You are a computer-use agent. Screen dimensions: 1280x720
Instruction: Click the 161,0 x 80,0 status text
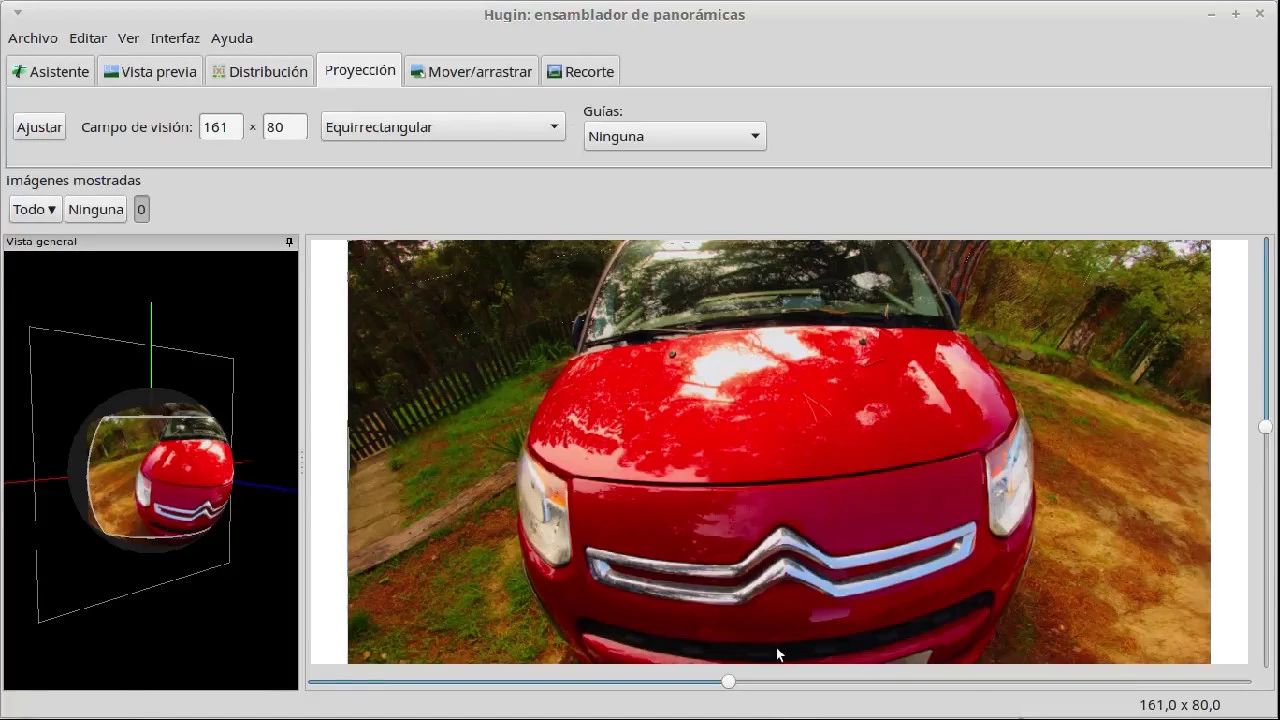pyautogui.click(x=1180, y=705)
